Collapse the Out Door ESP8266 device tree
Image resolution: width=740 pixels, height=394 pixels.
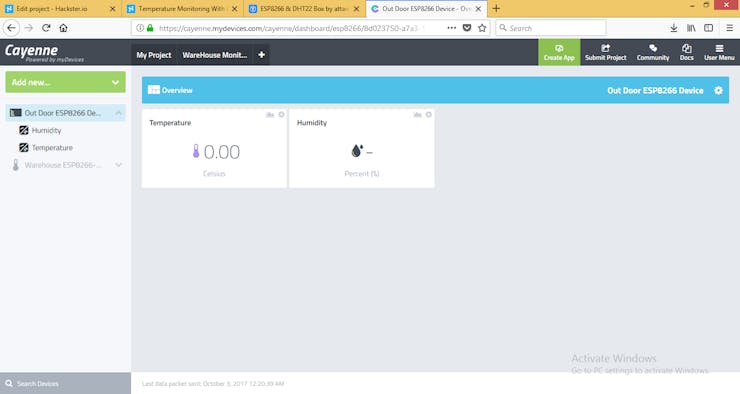pyautogui.click(x=118, y=113)
